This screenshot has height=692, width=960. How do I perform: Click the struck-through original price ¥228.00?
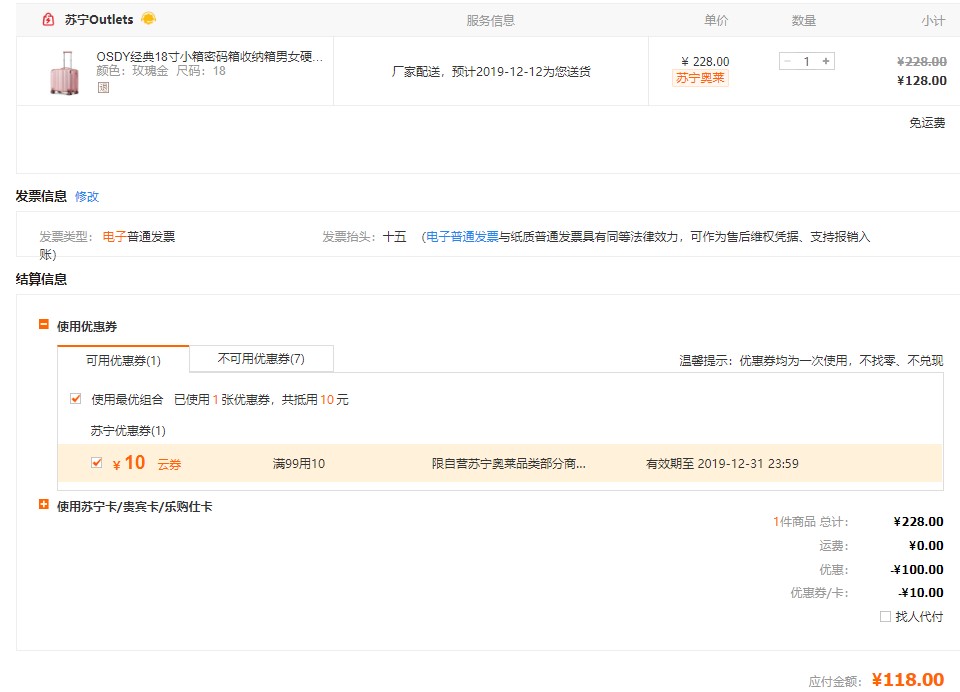(x=922, y=61)
